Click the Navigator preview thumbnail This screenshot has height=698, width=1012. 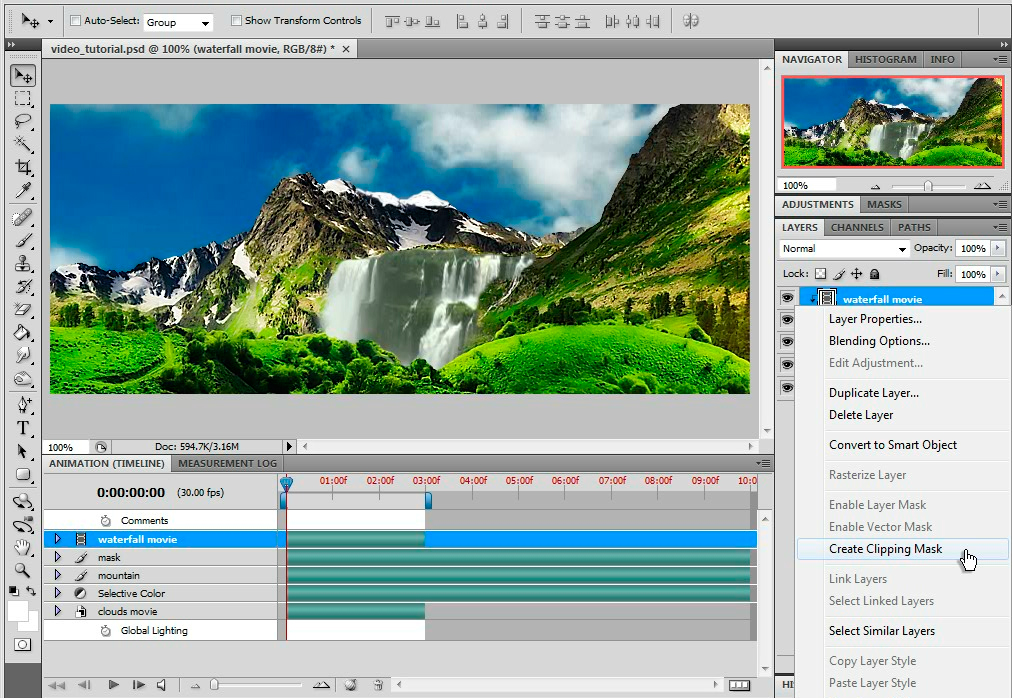[893, 121]
